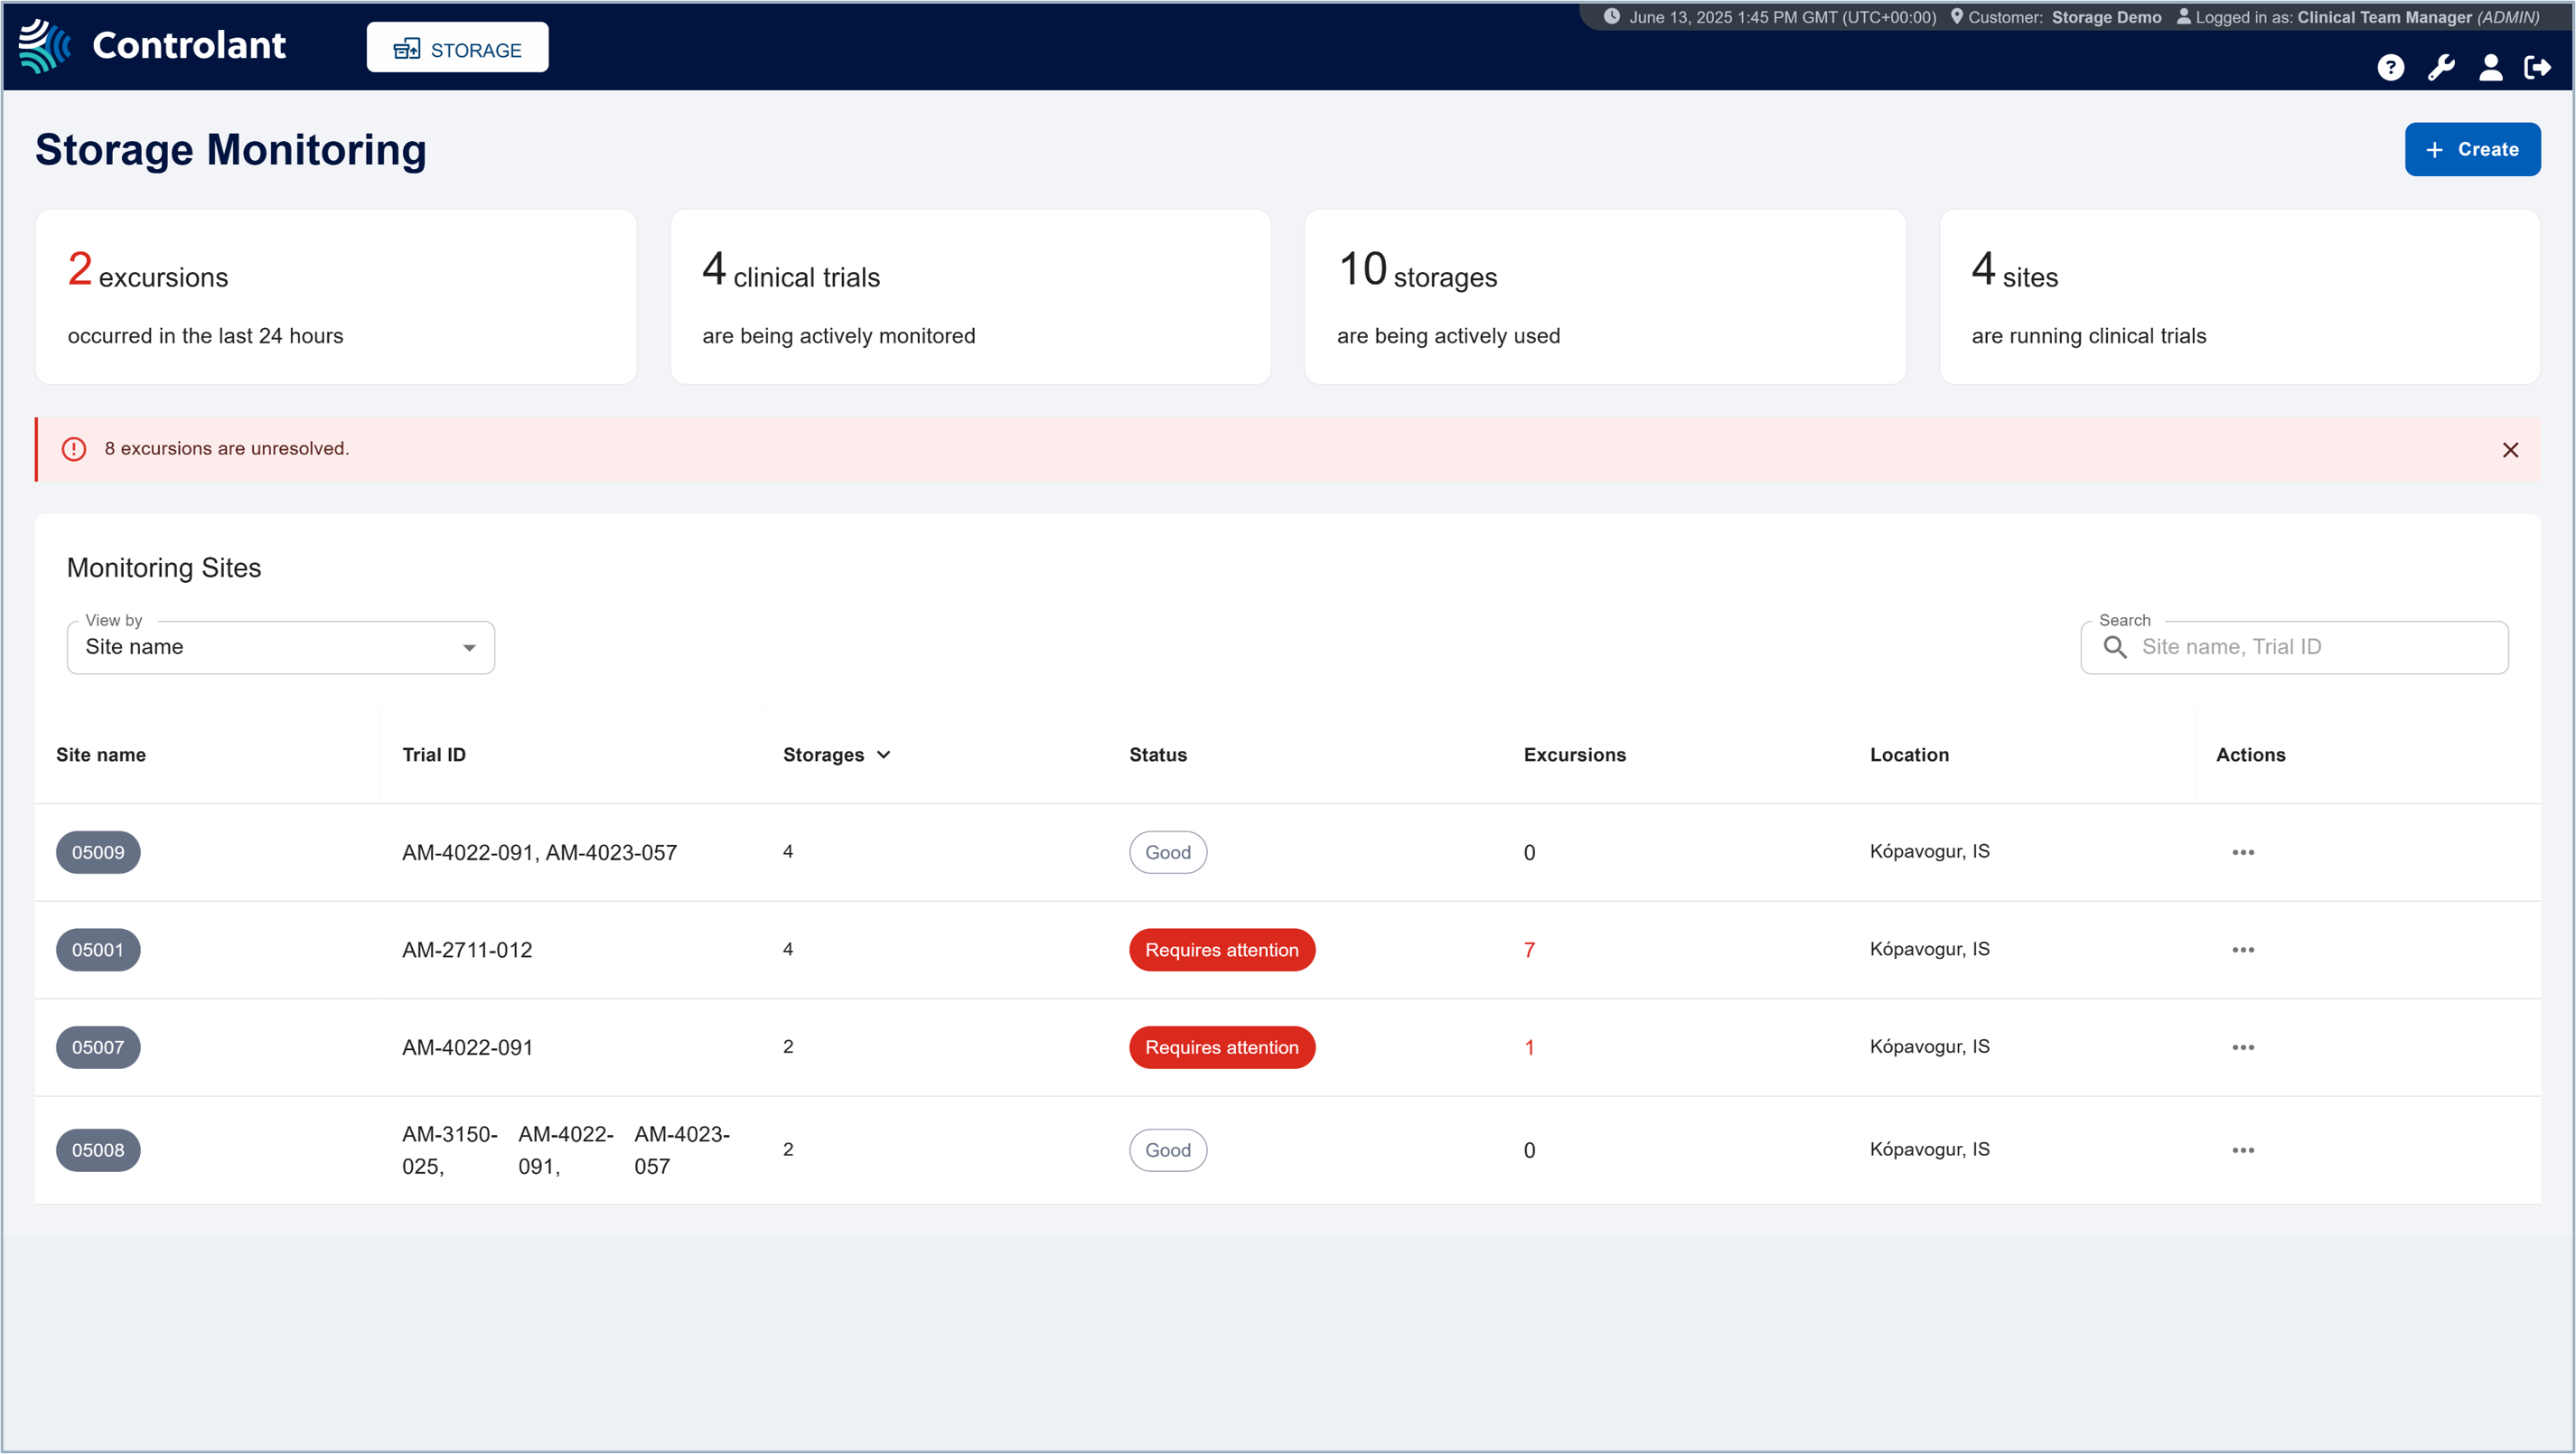Click the 4 sites summary card
The image size is (2576, 1454).
click(2240, 297)
